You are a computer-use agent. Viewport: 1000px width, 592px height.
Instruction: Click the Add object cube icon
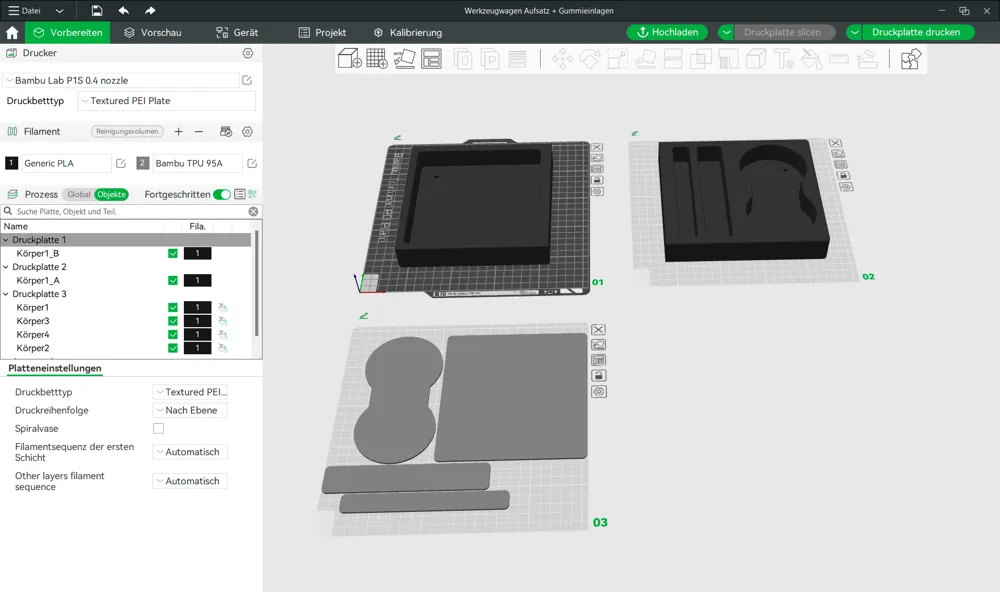349,59
